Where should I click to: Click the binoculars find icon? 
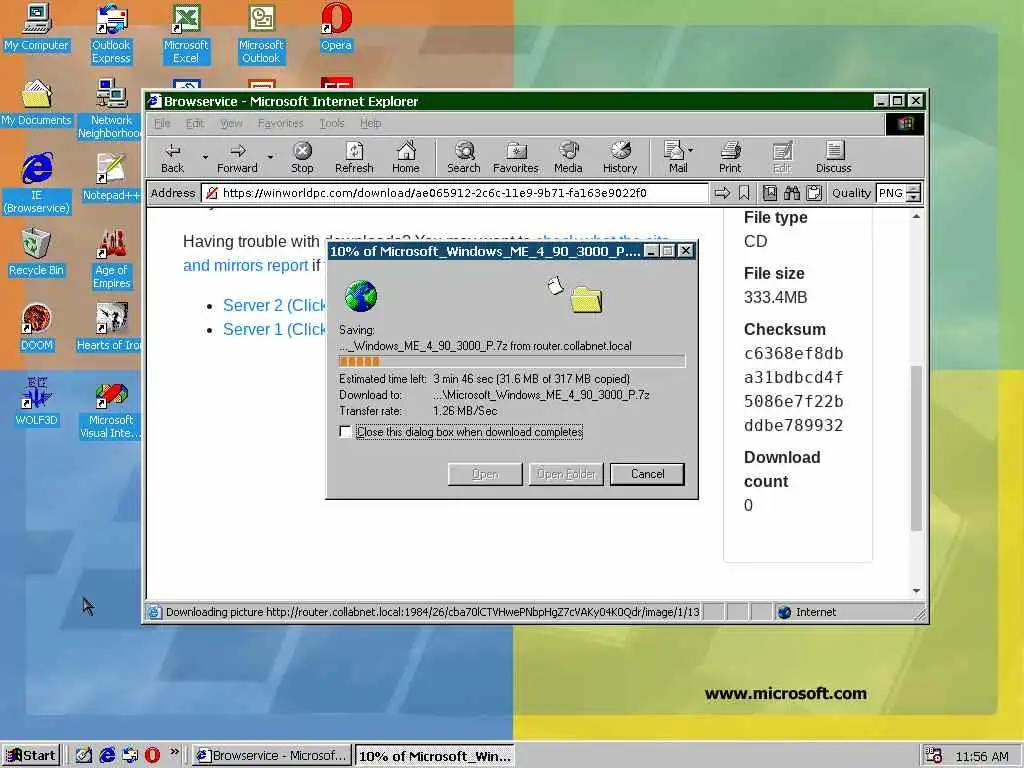pos(792,193)
